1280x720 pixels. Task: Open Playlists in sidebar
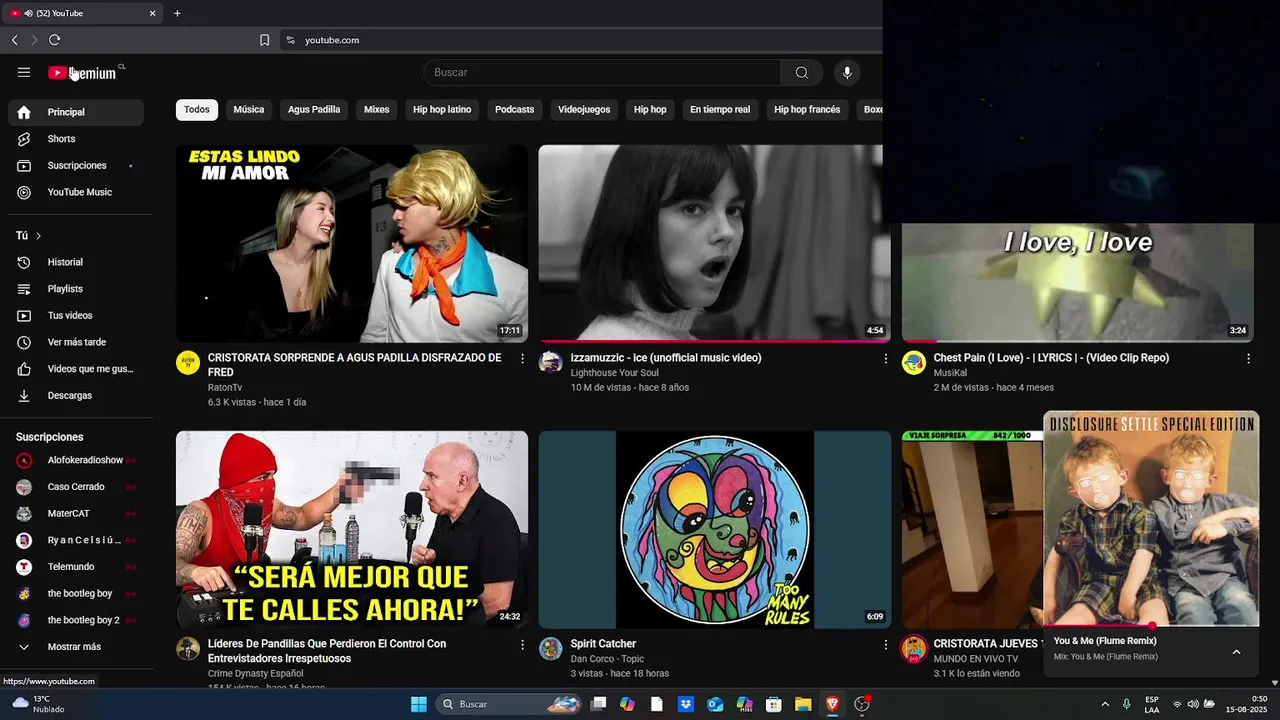point(76,289)
